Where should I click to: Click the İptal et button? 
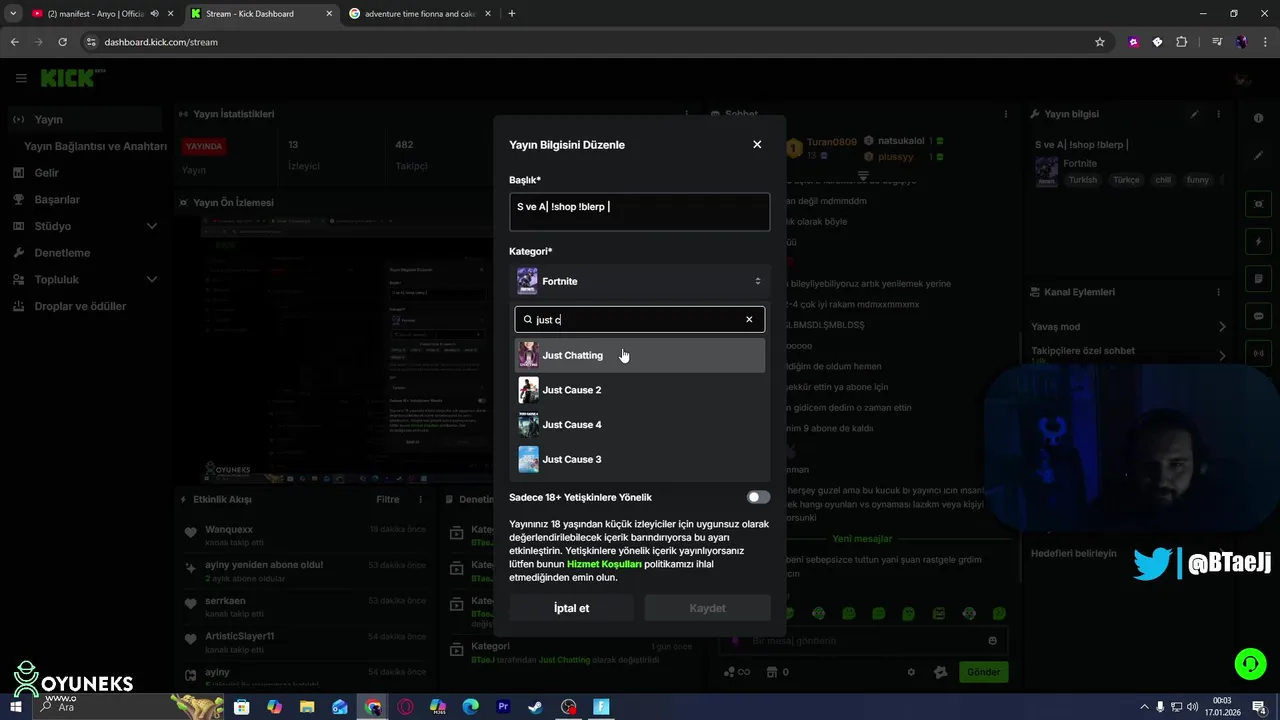571,608
